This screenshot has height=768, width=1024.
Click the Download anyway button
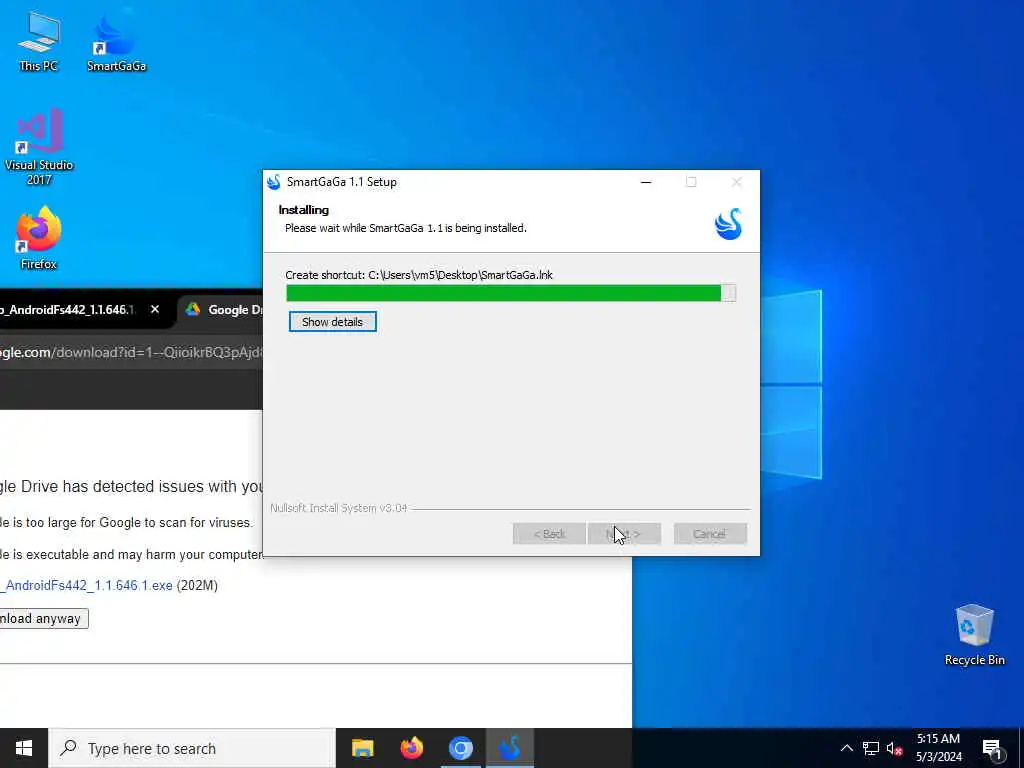(x=44, y=618)
